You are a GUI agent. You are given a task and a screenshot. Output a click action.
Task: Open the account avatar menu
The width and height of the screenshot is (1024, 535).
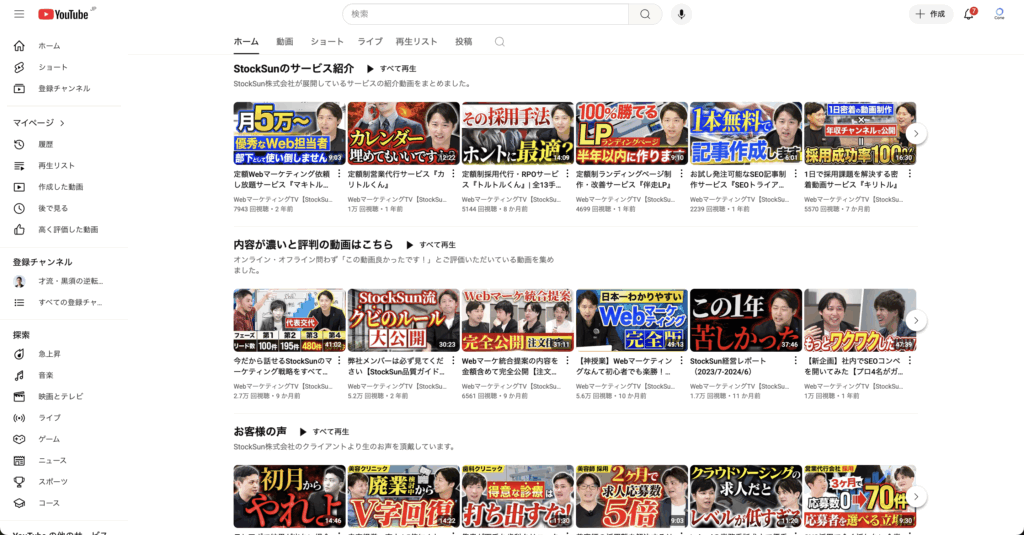click(x=999, y=14)
